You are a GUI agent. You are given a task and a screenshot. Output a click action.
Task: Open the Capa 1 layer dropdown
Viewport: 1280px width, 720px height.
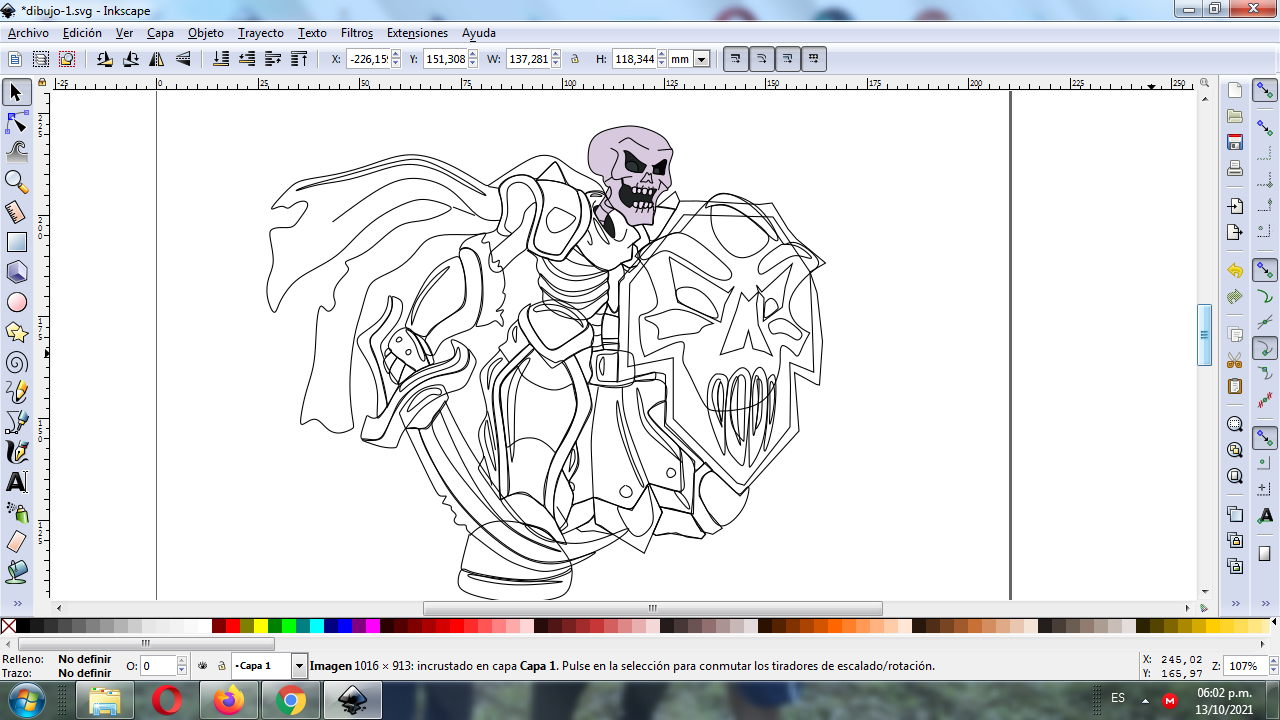click(x=299, y=666)
